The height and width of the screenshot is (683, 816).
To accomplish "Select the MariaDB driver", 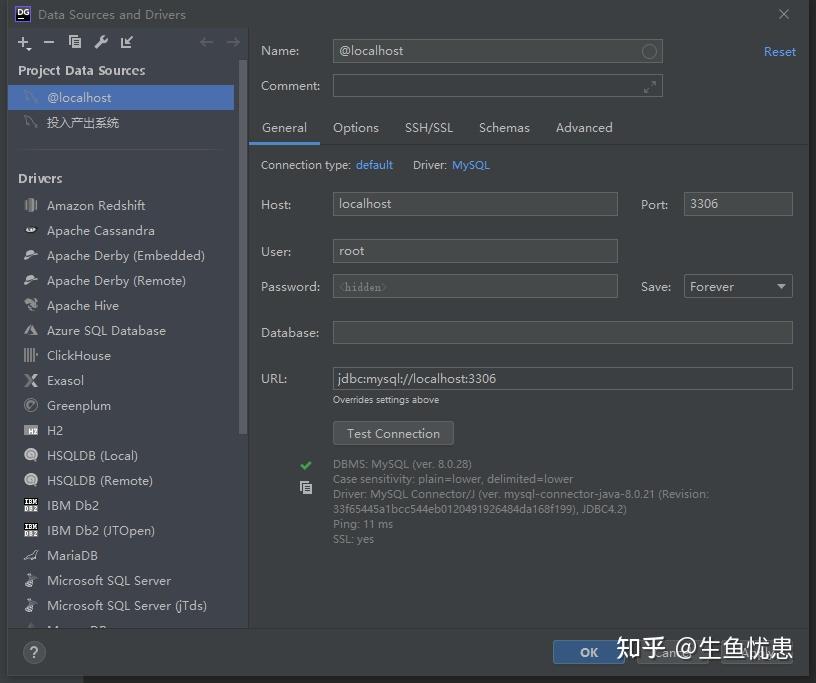I will (74, 555).
